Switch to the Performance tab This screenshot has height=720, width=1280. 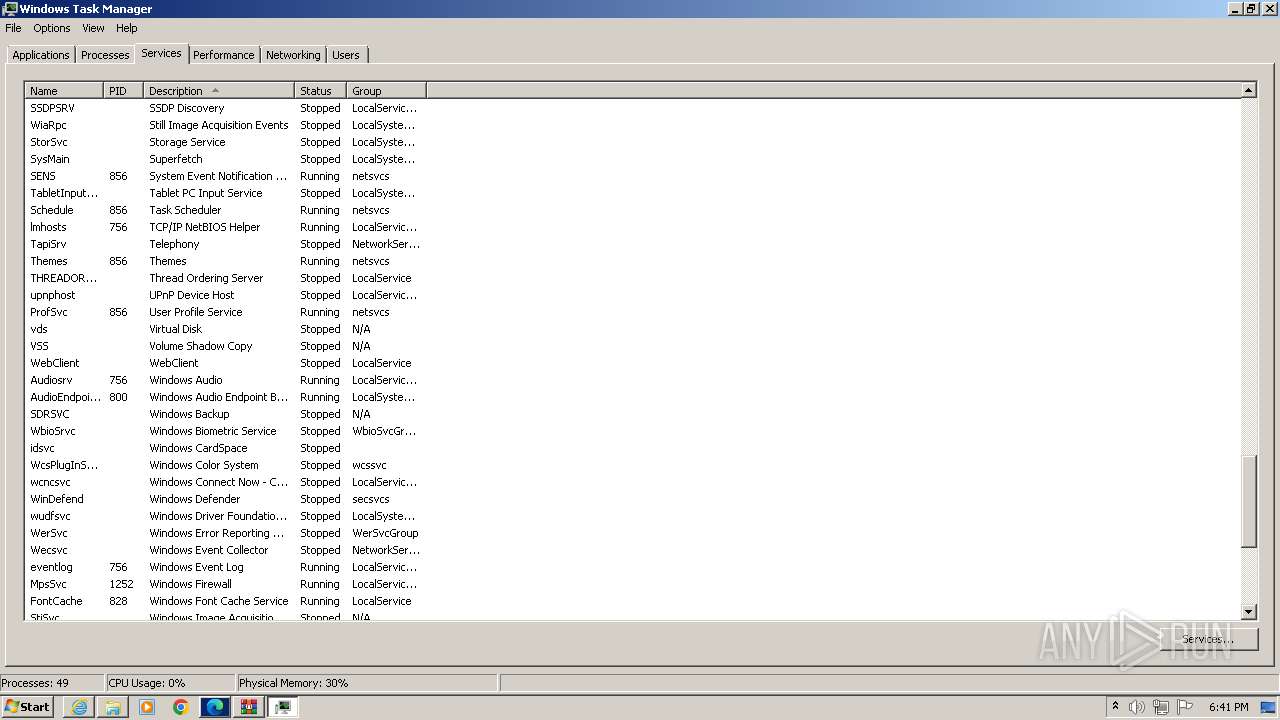(224, 55)
